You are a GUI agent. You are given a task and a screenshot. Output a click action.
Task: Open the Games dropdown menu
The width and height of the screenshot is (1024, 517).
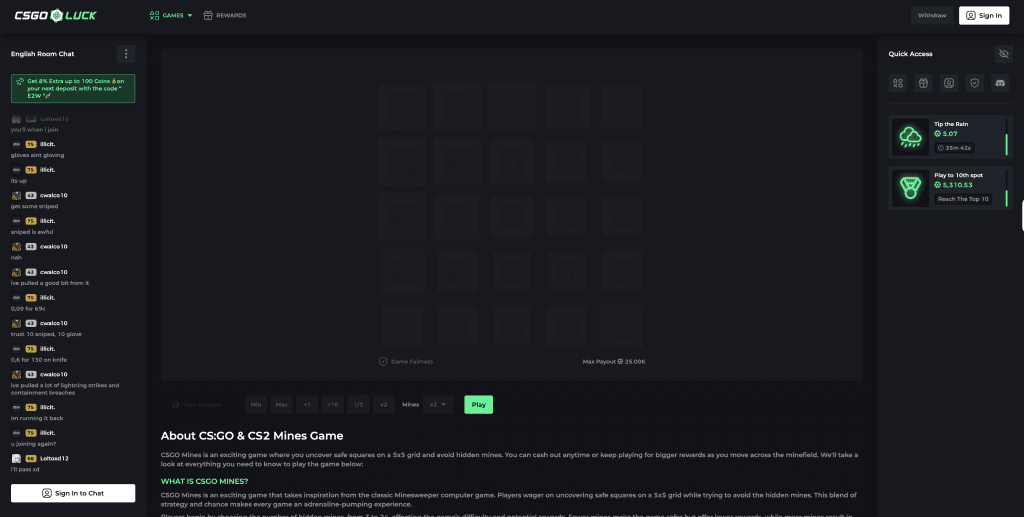(171, 15)
